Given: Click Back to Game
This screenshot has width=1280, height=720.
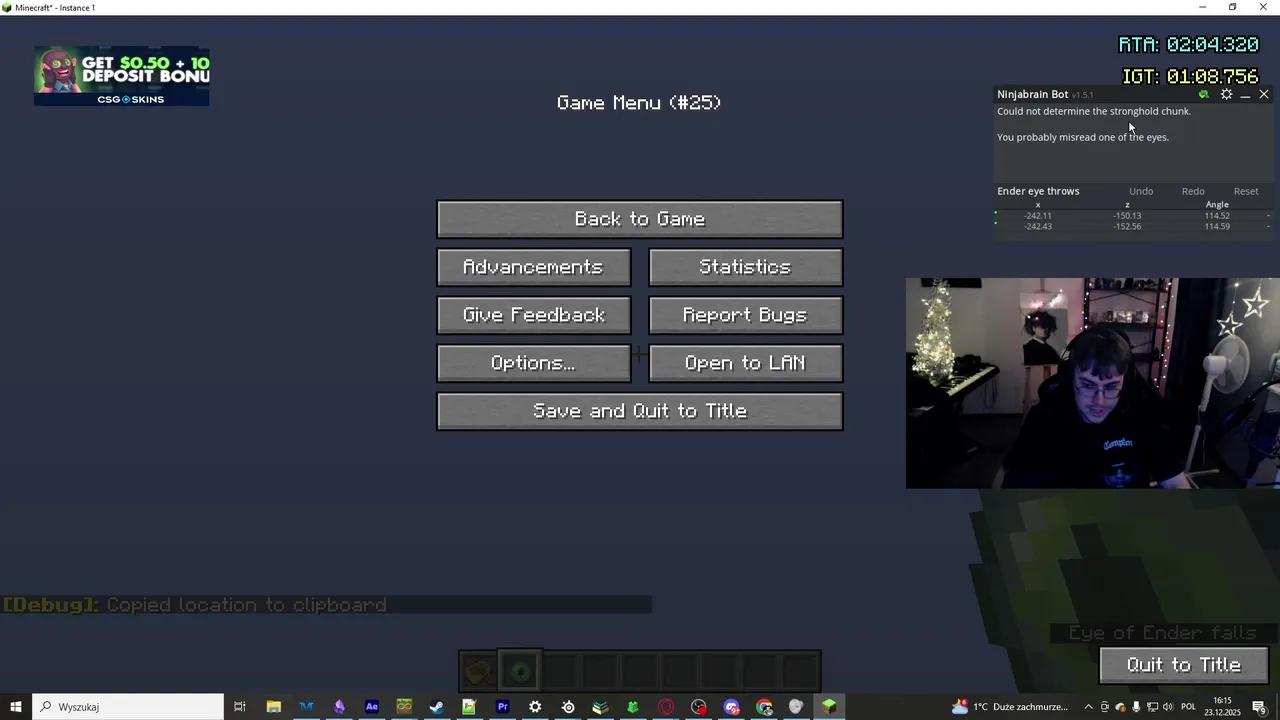Looking at the screenshot, I should pyautogui.click(x=640, y=219).
